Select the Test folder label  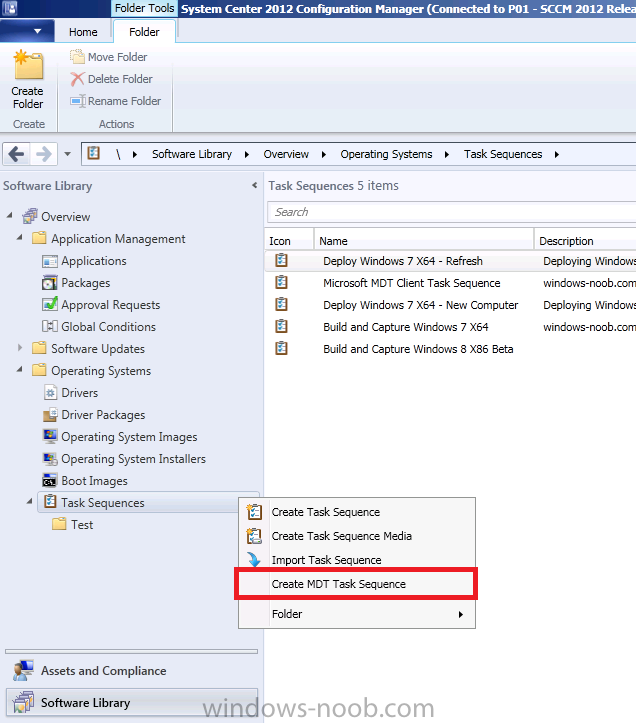point(82,525)
